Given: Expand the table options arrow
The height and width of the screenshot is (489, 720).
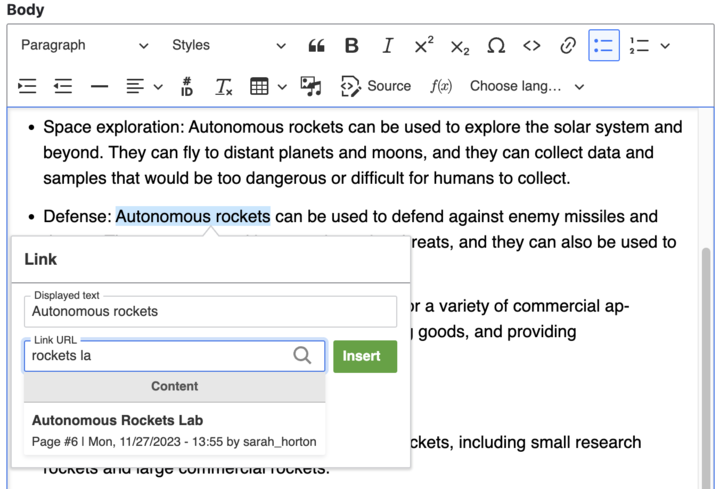Looking at the screenshot, I should [x=282, y=86].
